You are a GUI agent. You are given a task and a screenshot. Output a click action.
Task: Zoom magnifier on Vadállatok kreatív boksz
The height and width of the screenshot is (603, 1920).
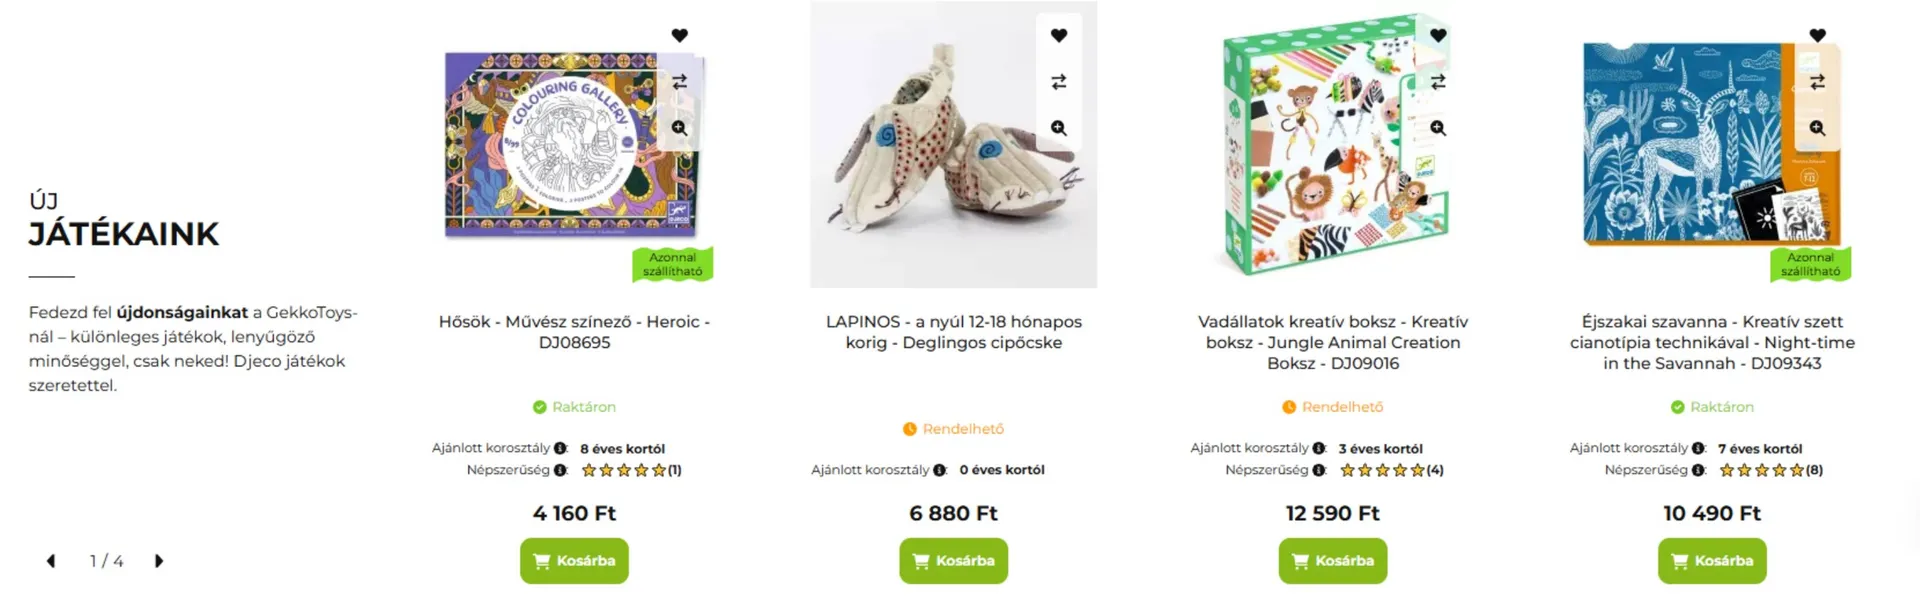click(x=1438, y=128)
